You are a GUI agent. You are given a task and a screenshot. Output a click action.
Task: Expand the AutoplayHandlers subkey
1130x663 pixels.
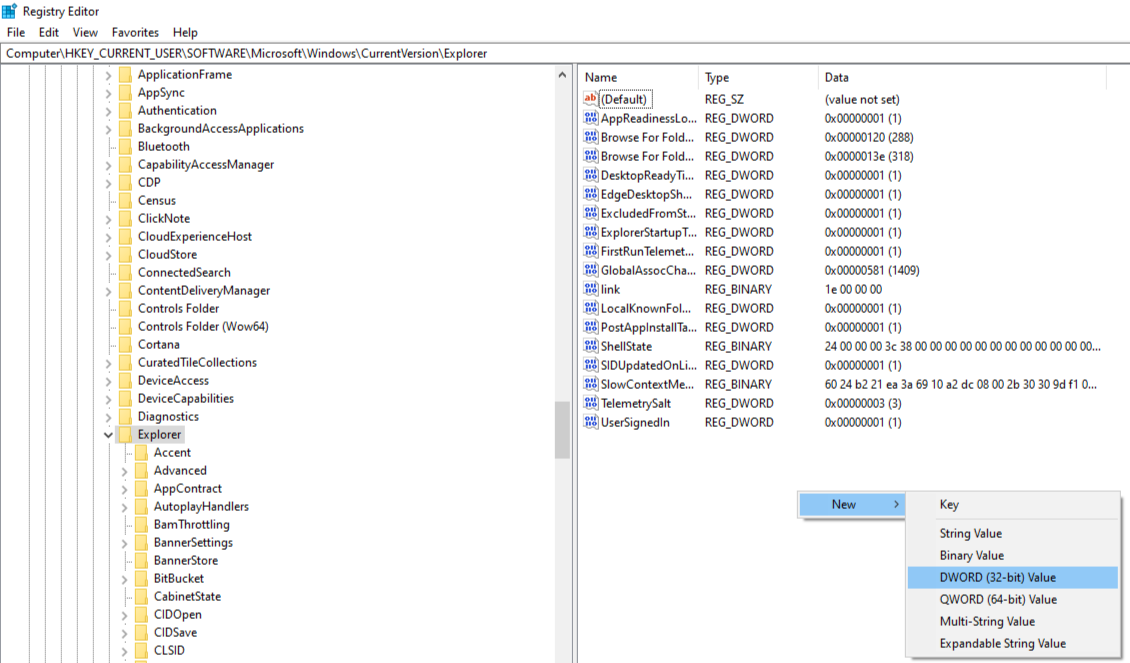click(x=124, y=507)
